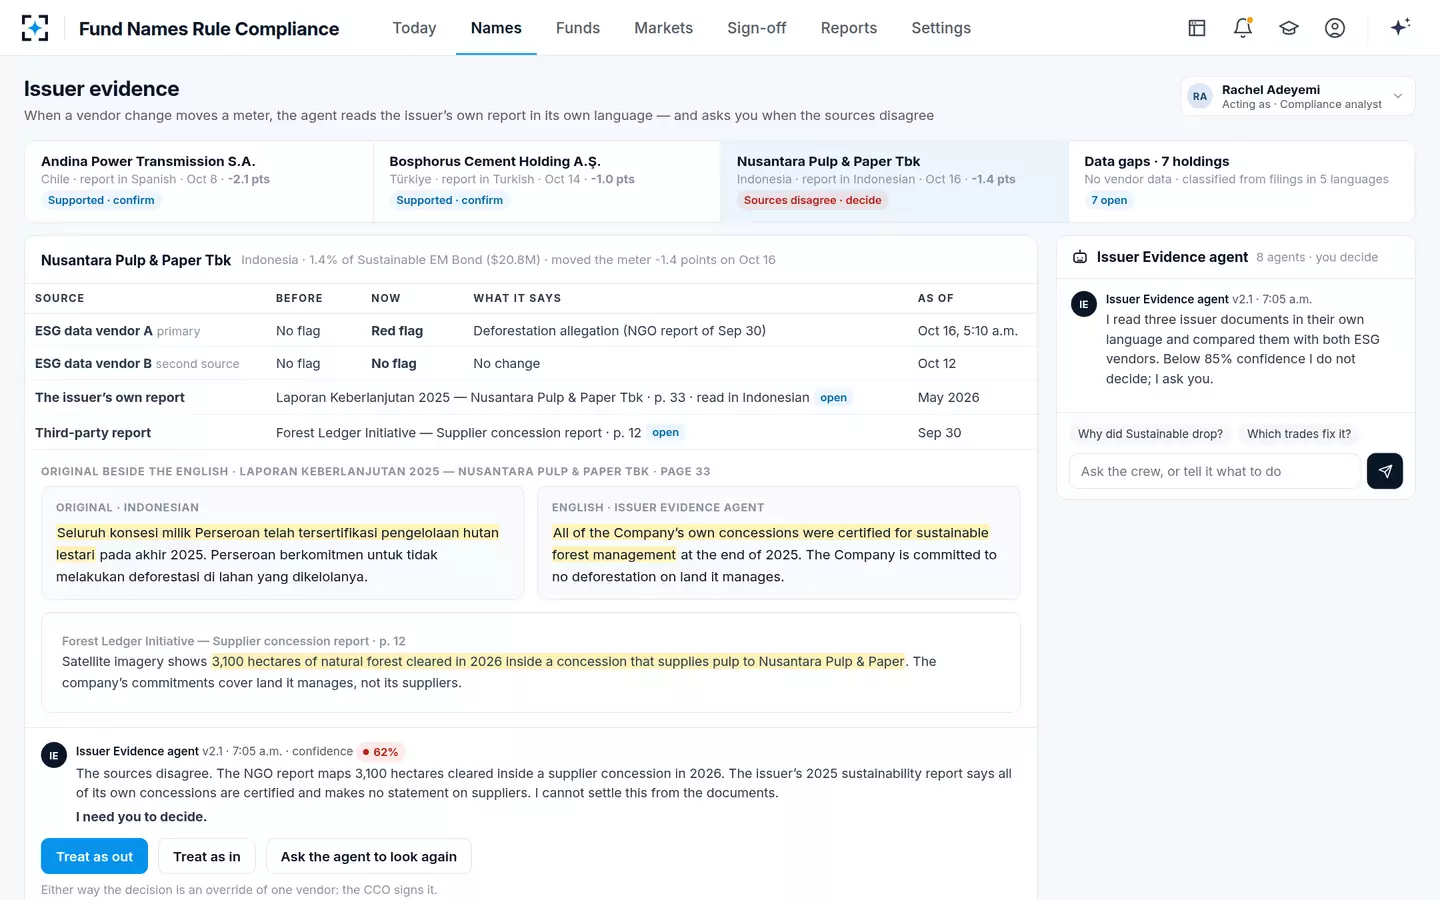This screenshot has width=1440, height=900.
Task: Switch to the Funds tab
Action: coord(578,28)
